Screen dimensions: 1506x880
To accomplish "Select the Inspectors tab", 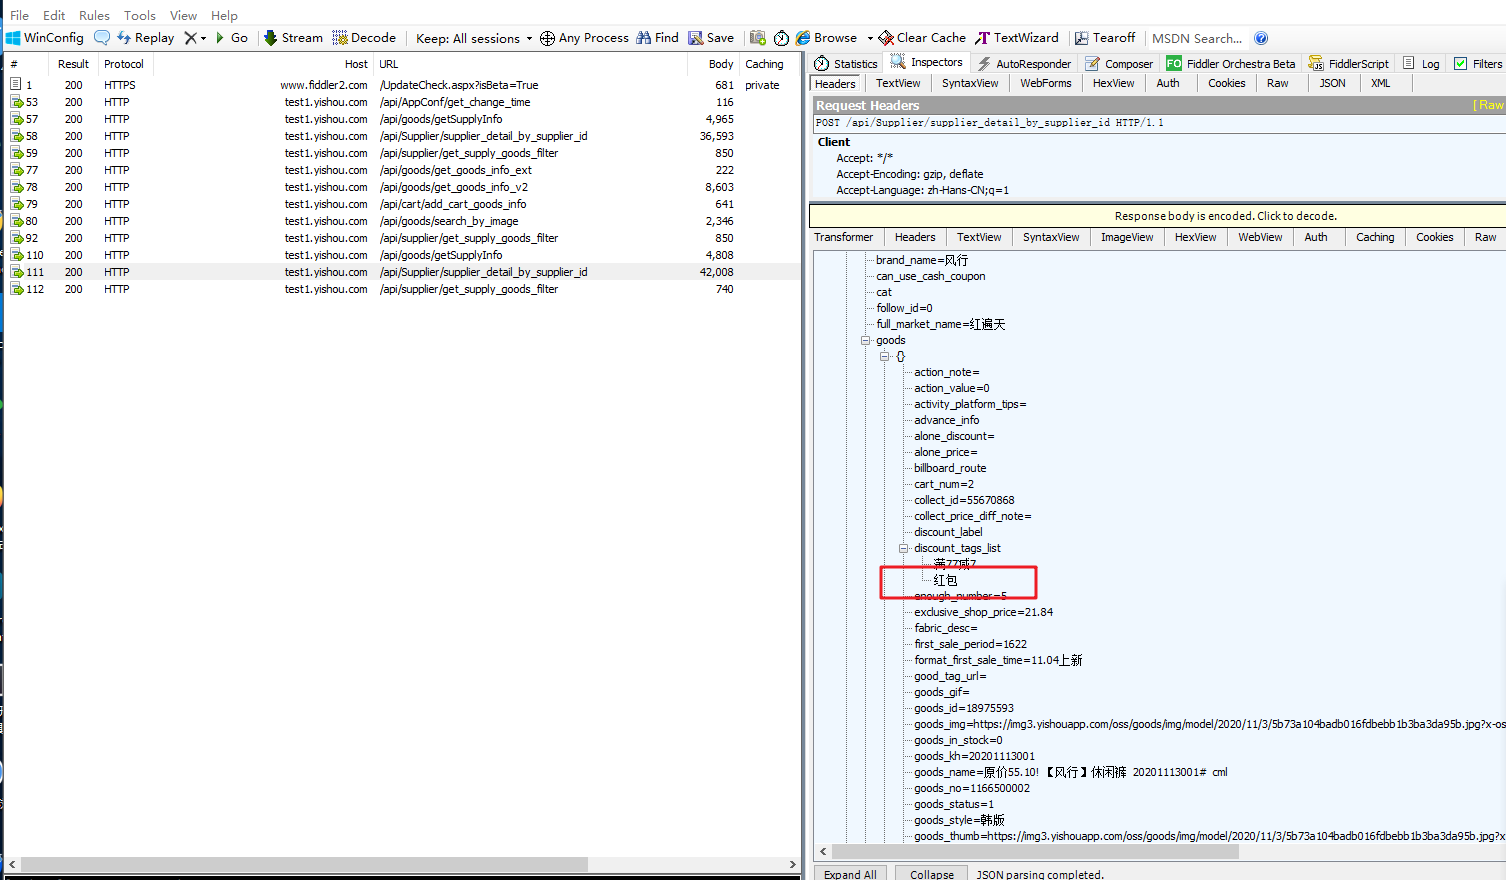I will [927, 62].
